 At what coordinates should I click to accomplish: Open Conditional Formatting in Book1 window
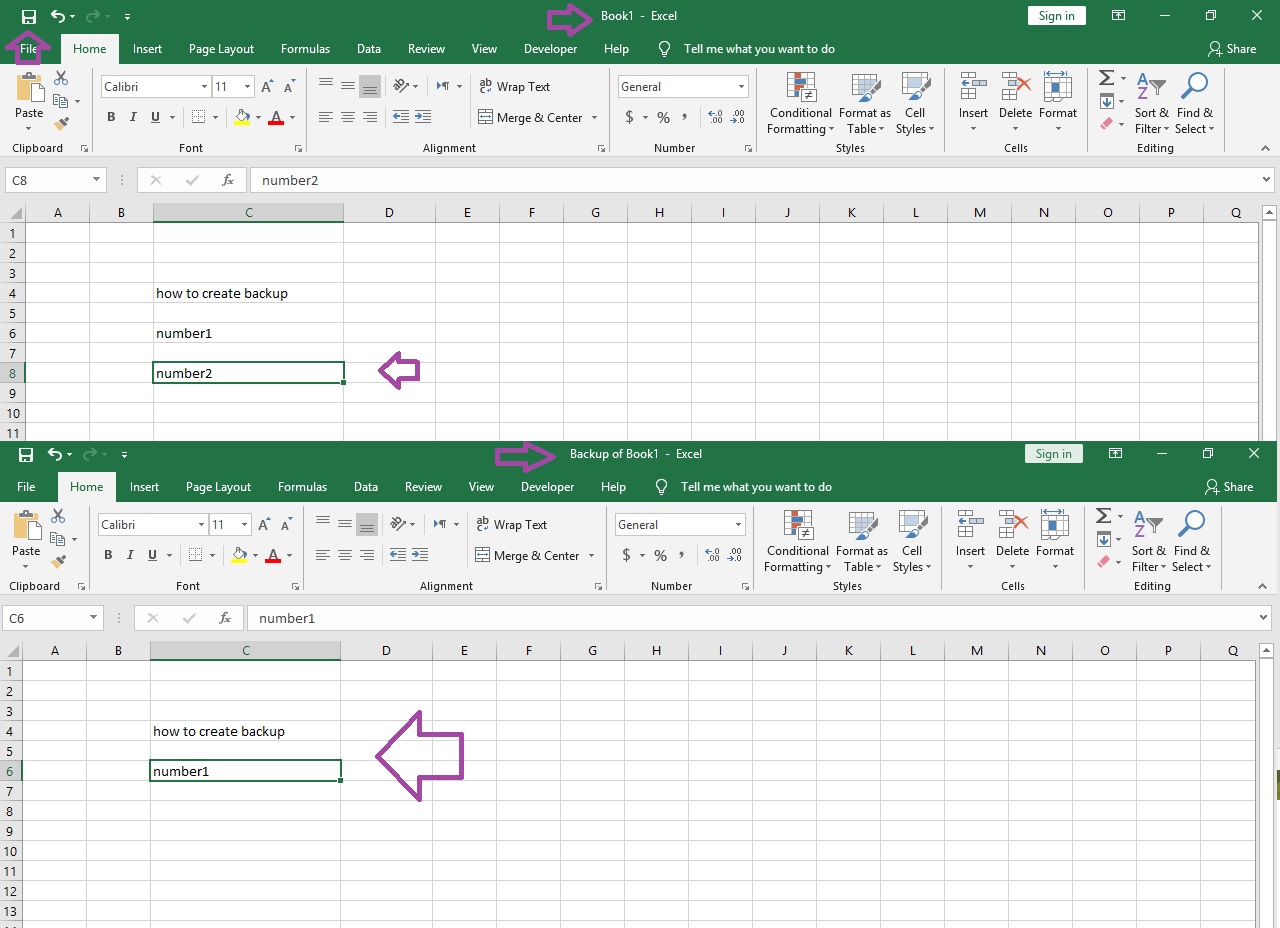click(800, 103)
